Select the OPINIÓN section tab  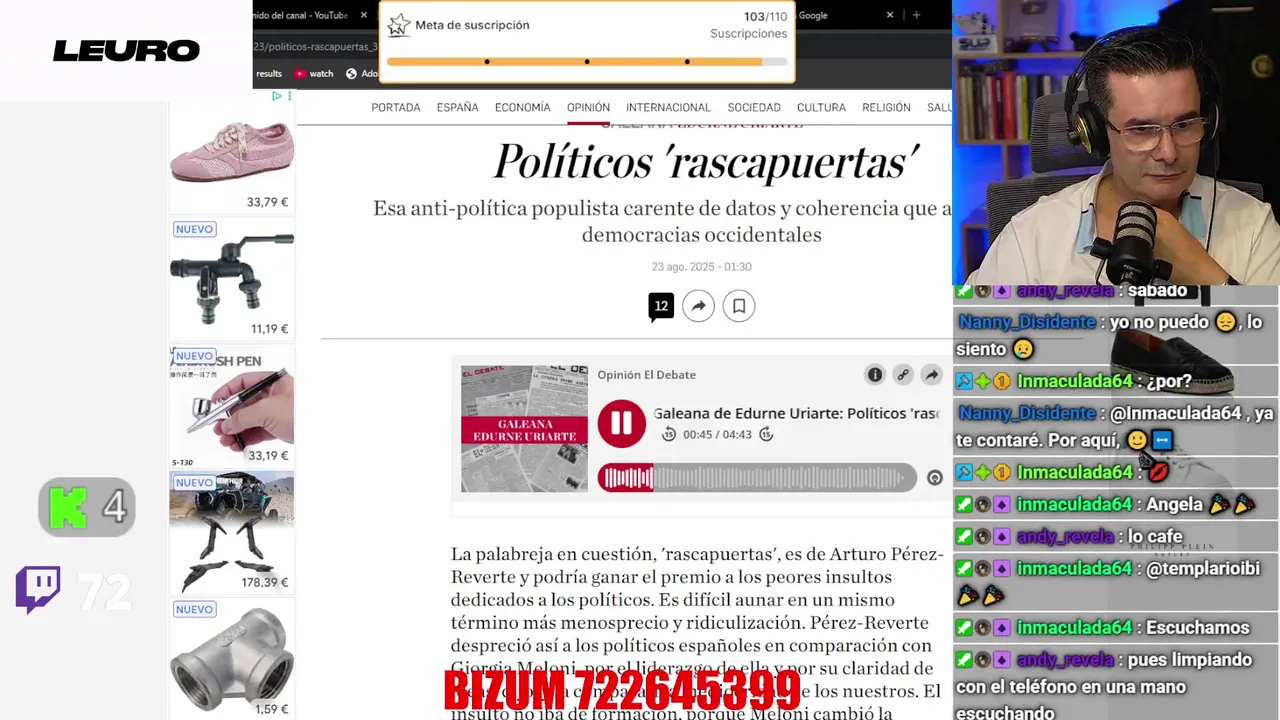point(588,107)
